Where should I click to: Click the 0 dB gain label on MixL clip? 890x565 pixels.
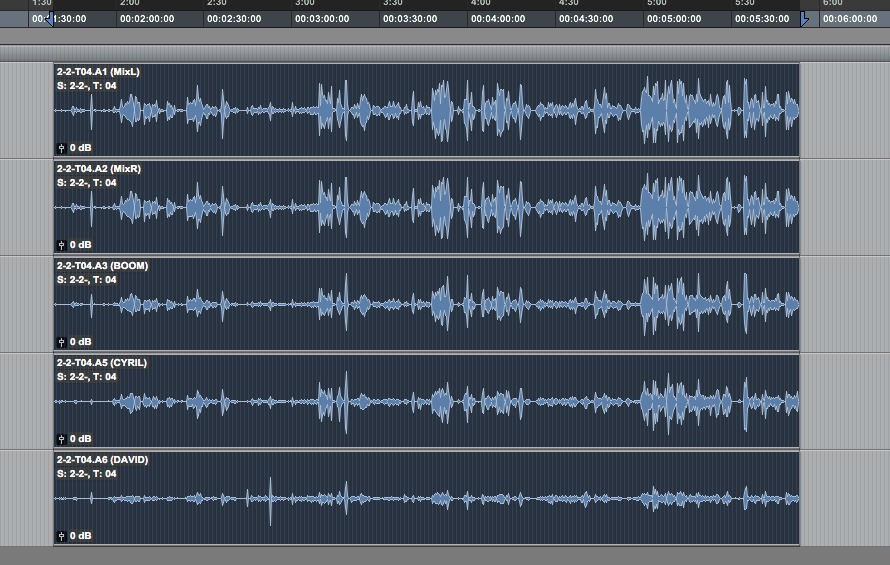[x=80, y=148]
